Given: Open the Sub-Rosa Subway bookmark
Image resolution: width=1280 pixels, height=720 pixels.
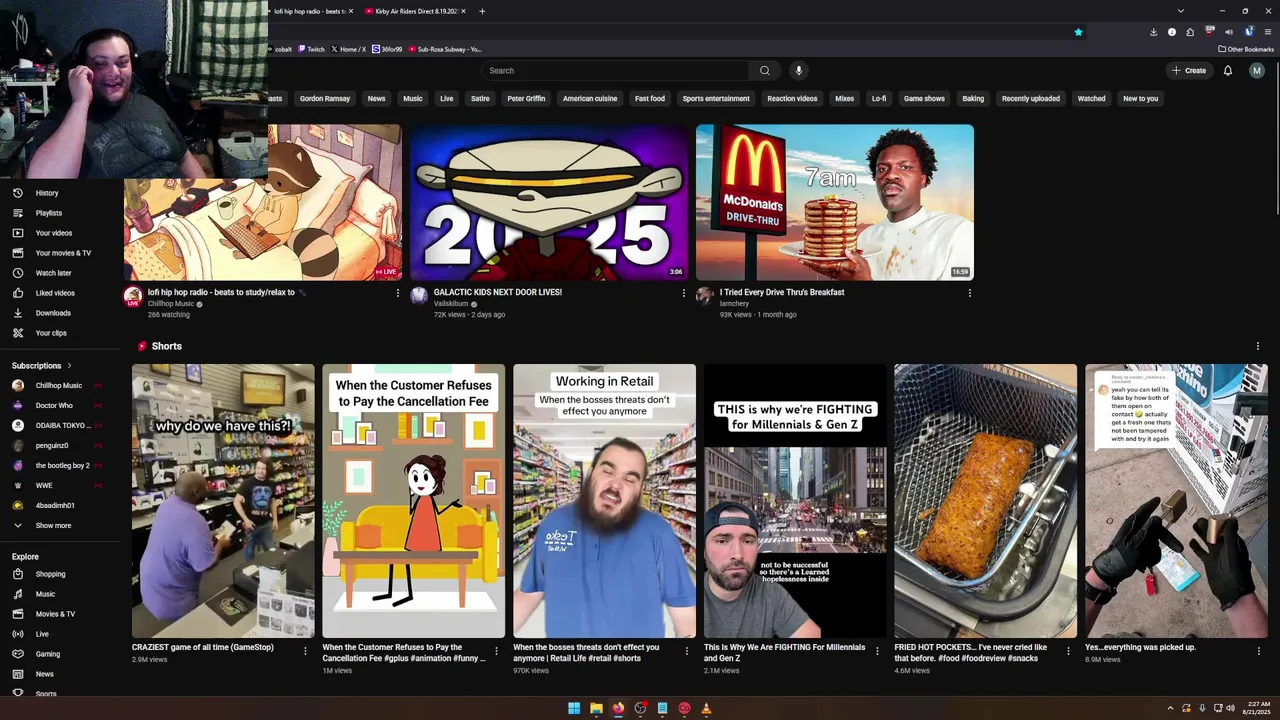Looking at the screenshot, I should pos(445,49).
